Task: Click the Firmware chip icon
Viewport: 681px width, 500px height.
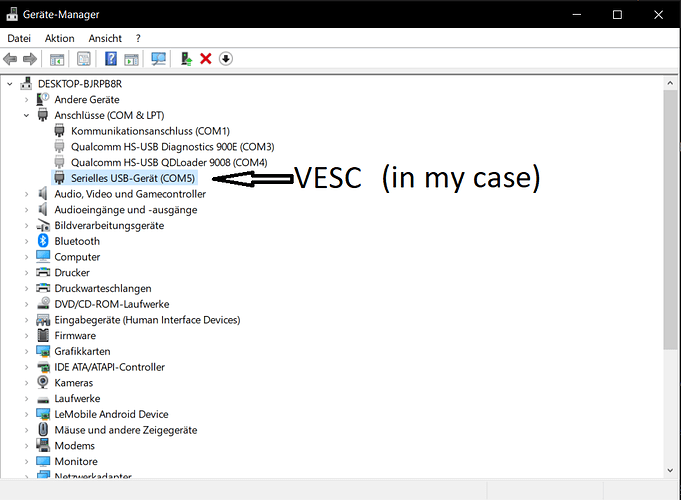Action: pos(43,335)
